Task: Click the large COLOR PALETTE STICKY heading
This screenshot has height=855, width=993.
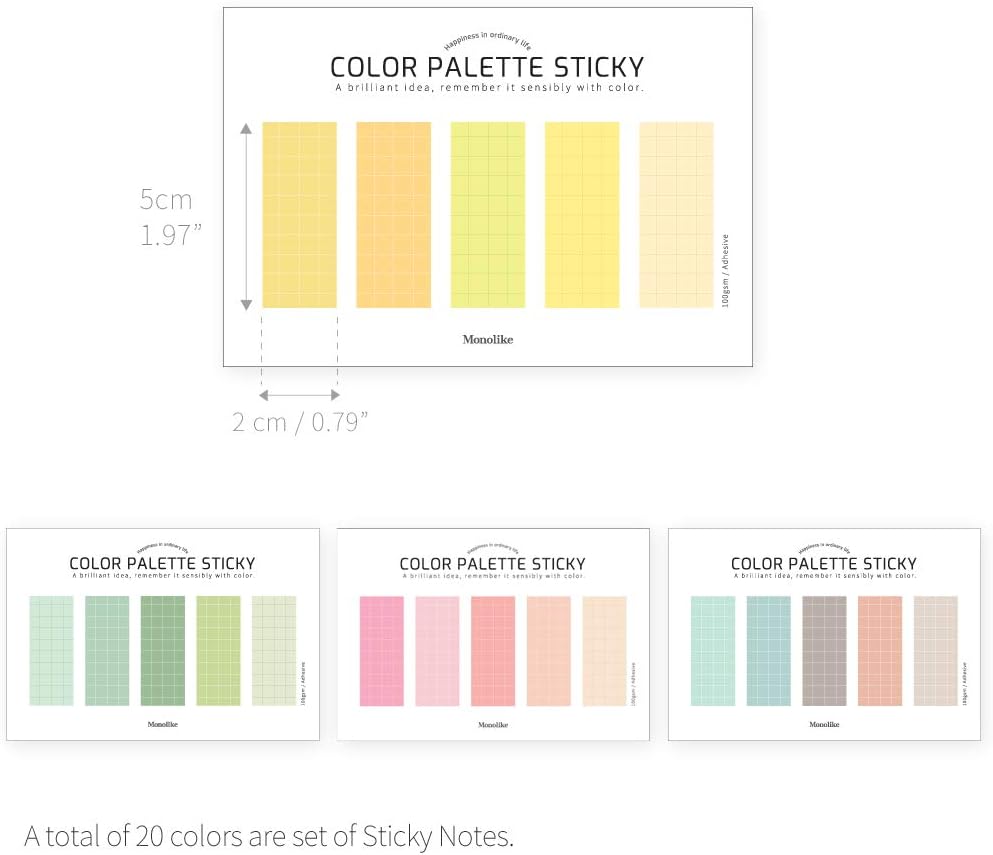Action: pyautogui.click(x=487, y=68)
